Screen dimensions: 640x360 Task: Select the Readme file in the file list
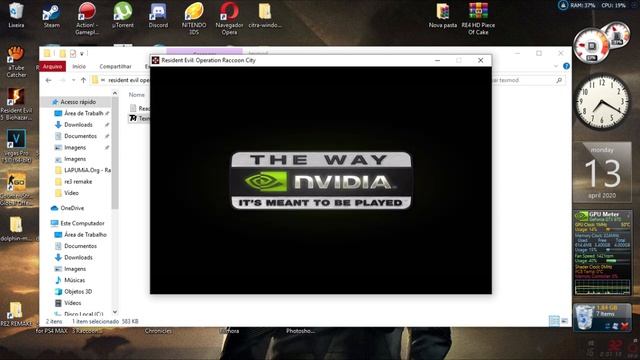(140, 108)
